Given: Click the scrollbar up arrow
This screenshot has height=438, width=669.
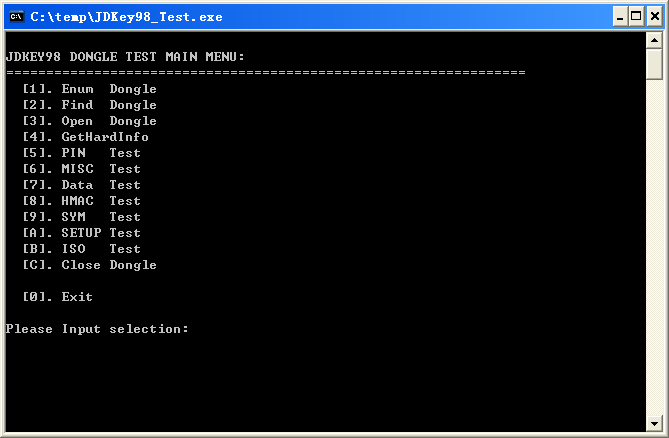Looking at the screenshot, I should tap(654, 40).
